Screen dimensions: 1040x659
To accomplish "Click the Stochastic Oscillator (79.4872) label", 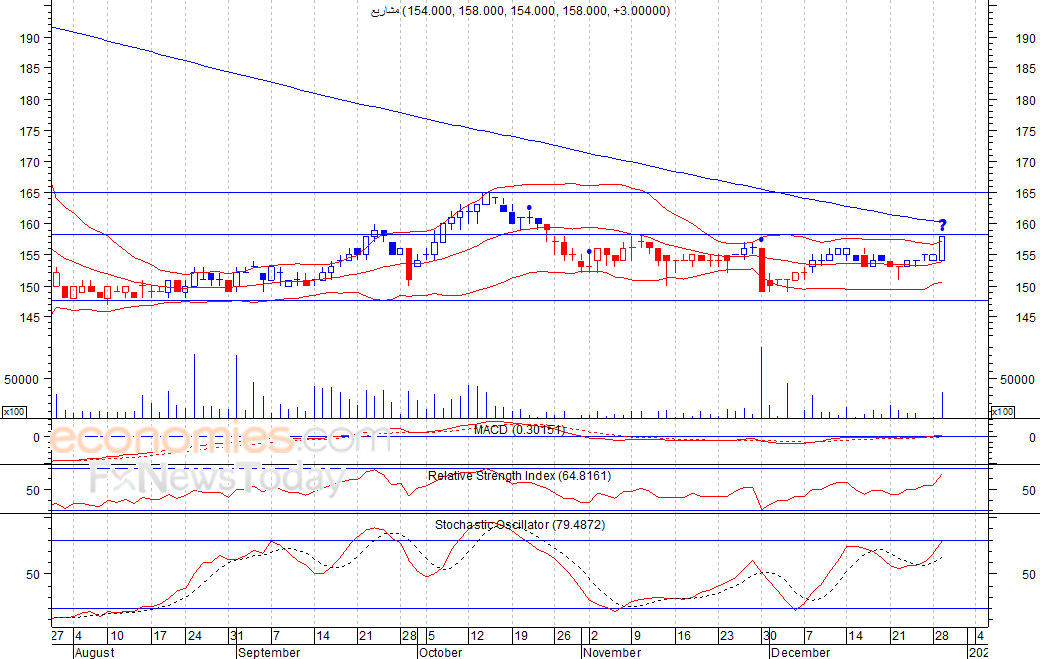I will coord(519,524).
